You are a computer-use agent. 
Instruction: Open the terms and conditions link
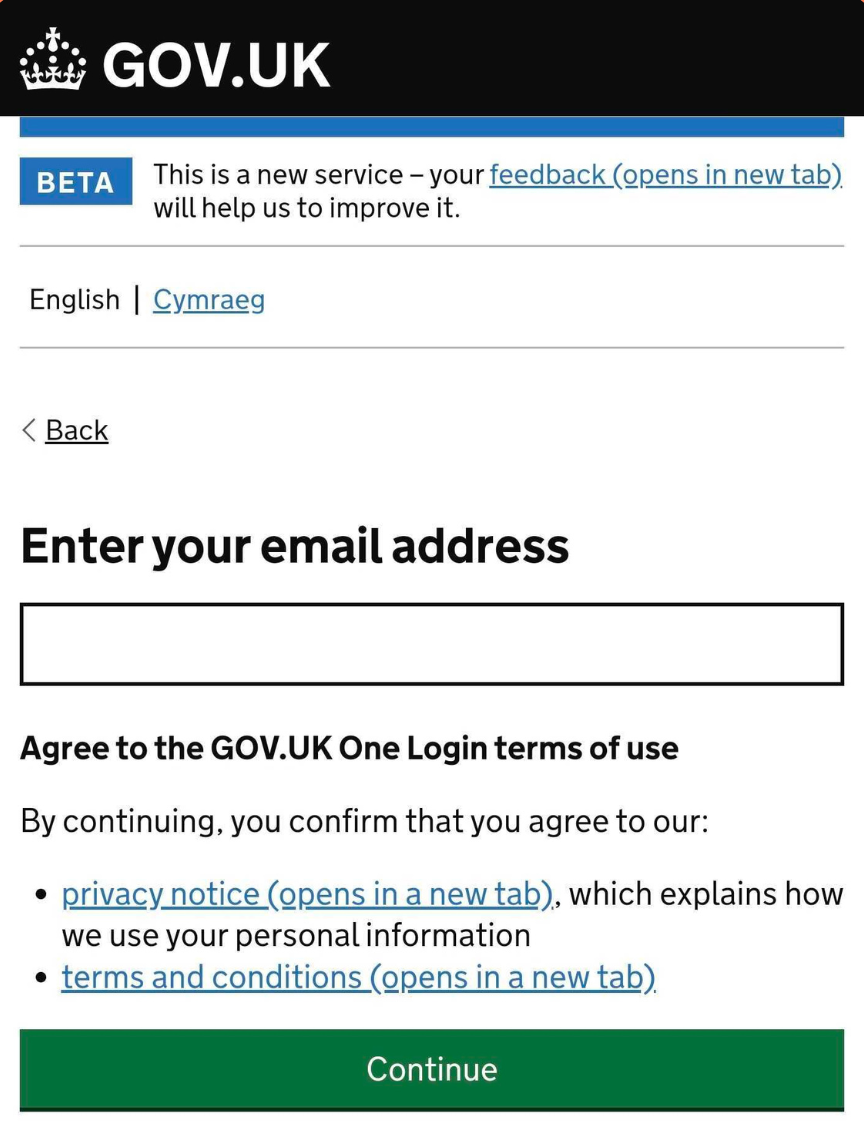click(x=358, y=977)
